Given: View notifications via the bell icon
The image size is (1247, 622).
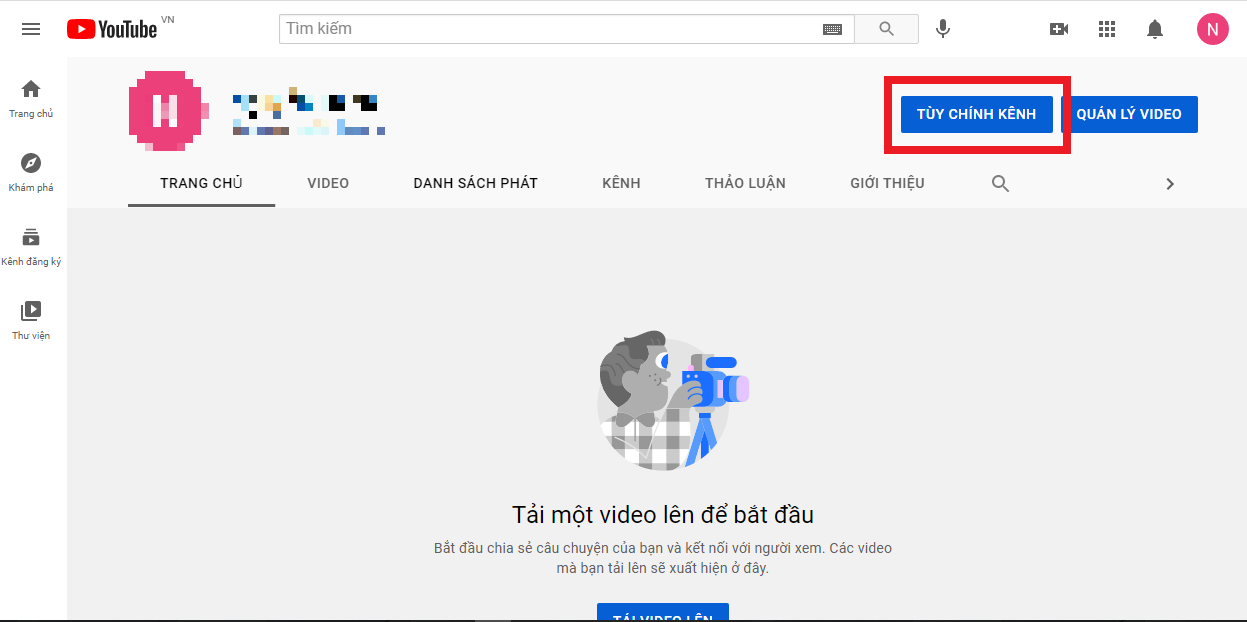Looking at the screenshot, I should point(1155,29).
